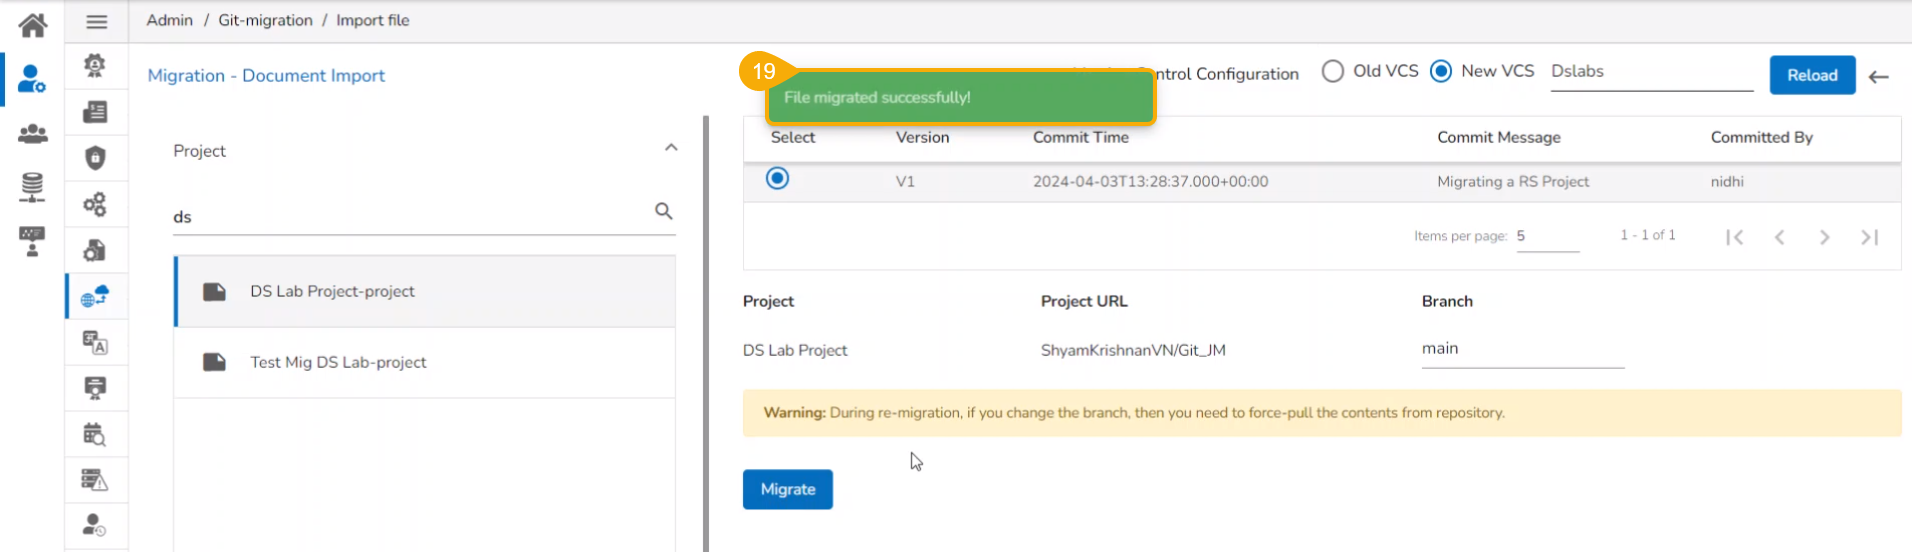Click Admin in the breadcrumb
The image size is (1912, 552).
(170, 20)
